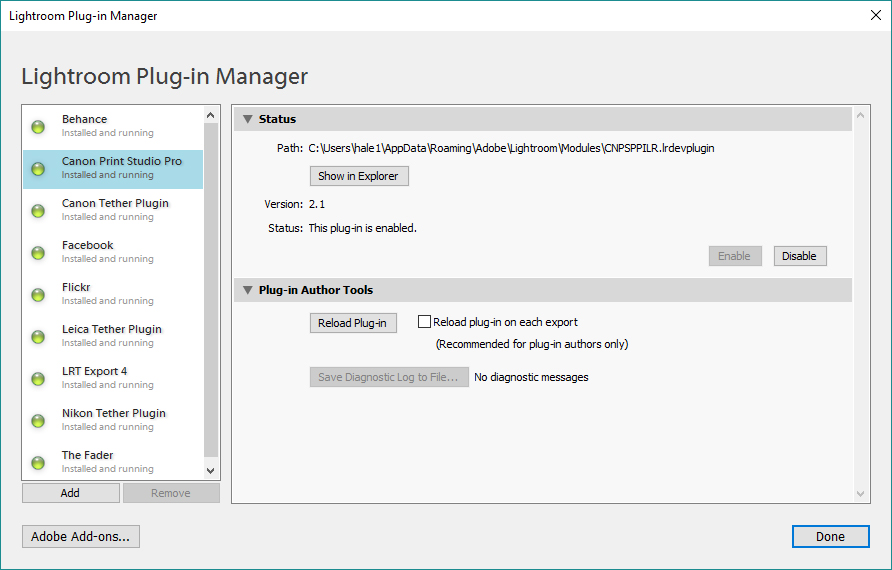Select the Facebook plug-in entry

click(88, 246)
